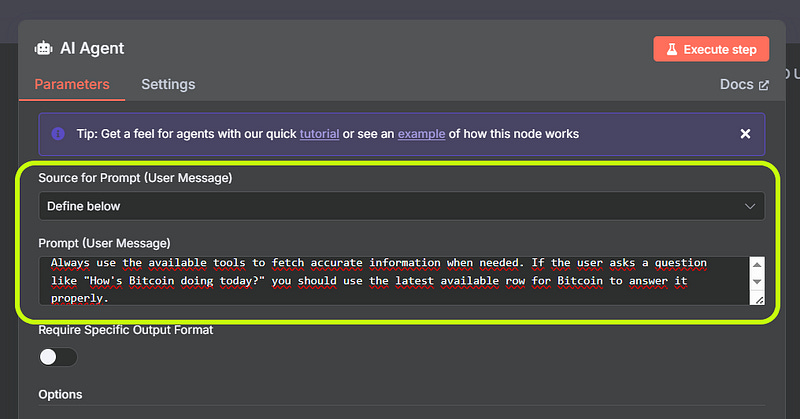Click the Options section heading
Screen dimensions: 800x419
click(60, 395)
